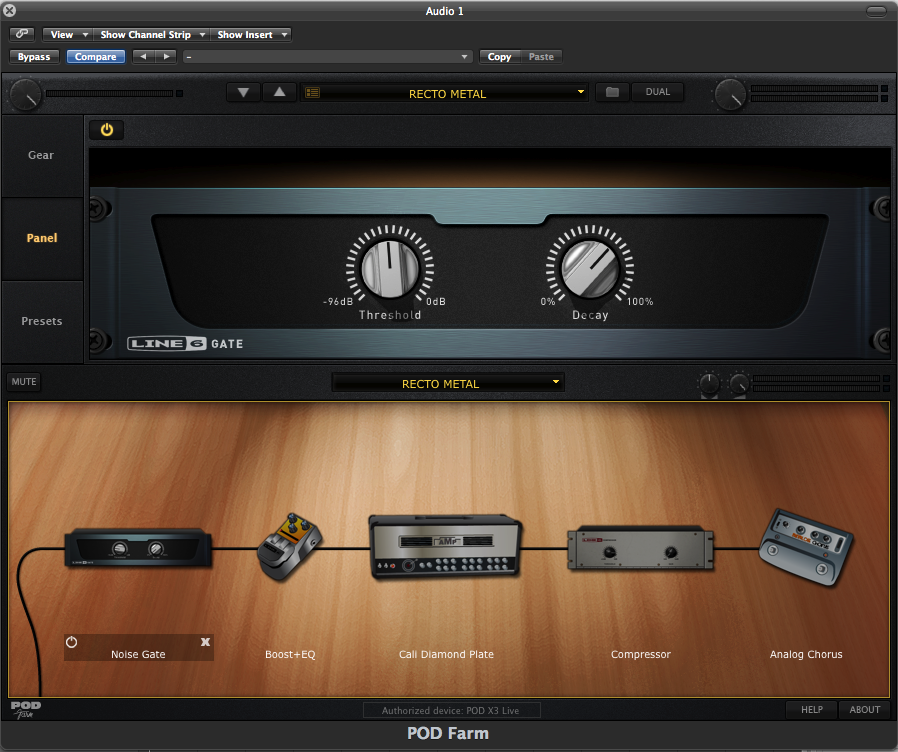The image size is (898, 752).
Task: Expand the Show Channel Strip dropdown
Action: pos(153,34)
